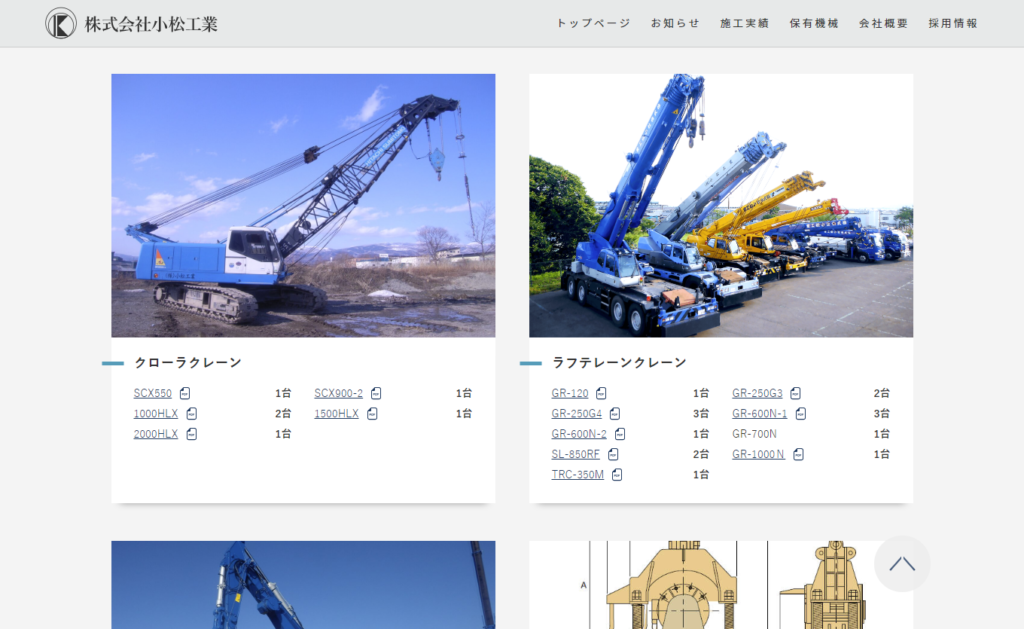
Task: Click the PDF icon next to TRC-350M
Action: pyautogui.click(x=617, y=474)
